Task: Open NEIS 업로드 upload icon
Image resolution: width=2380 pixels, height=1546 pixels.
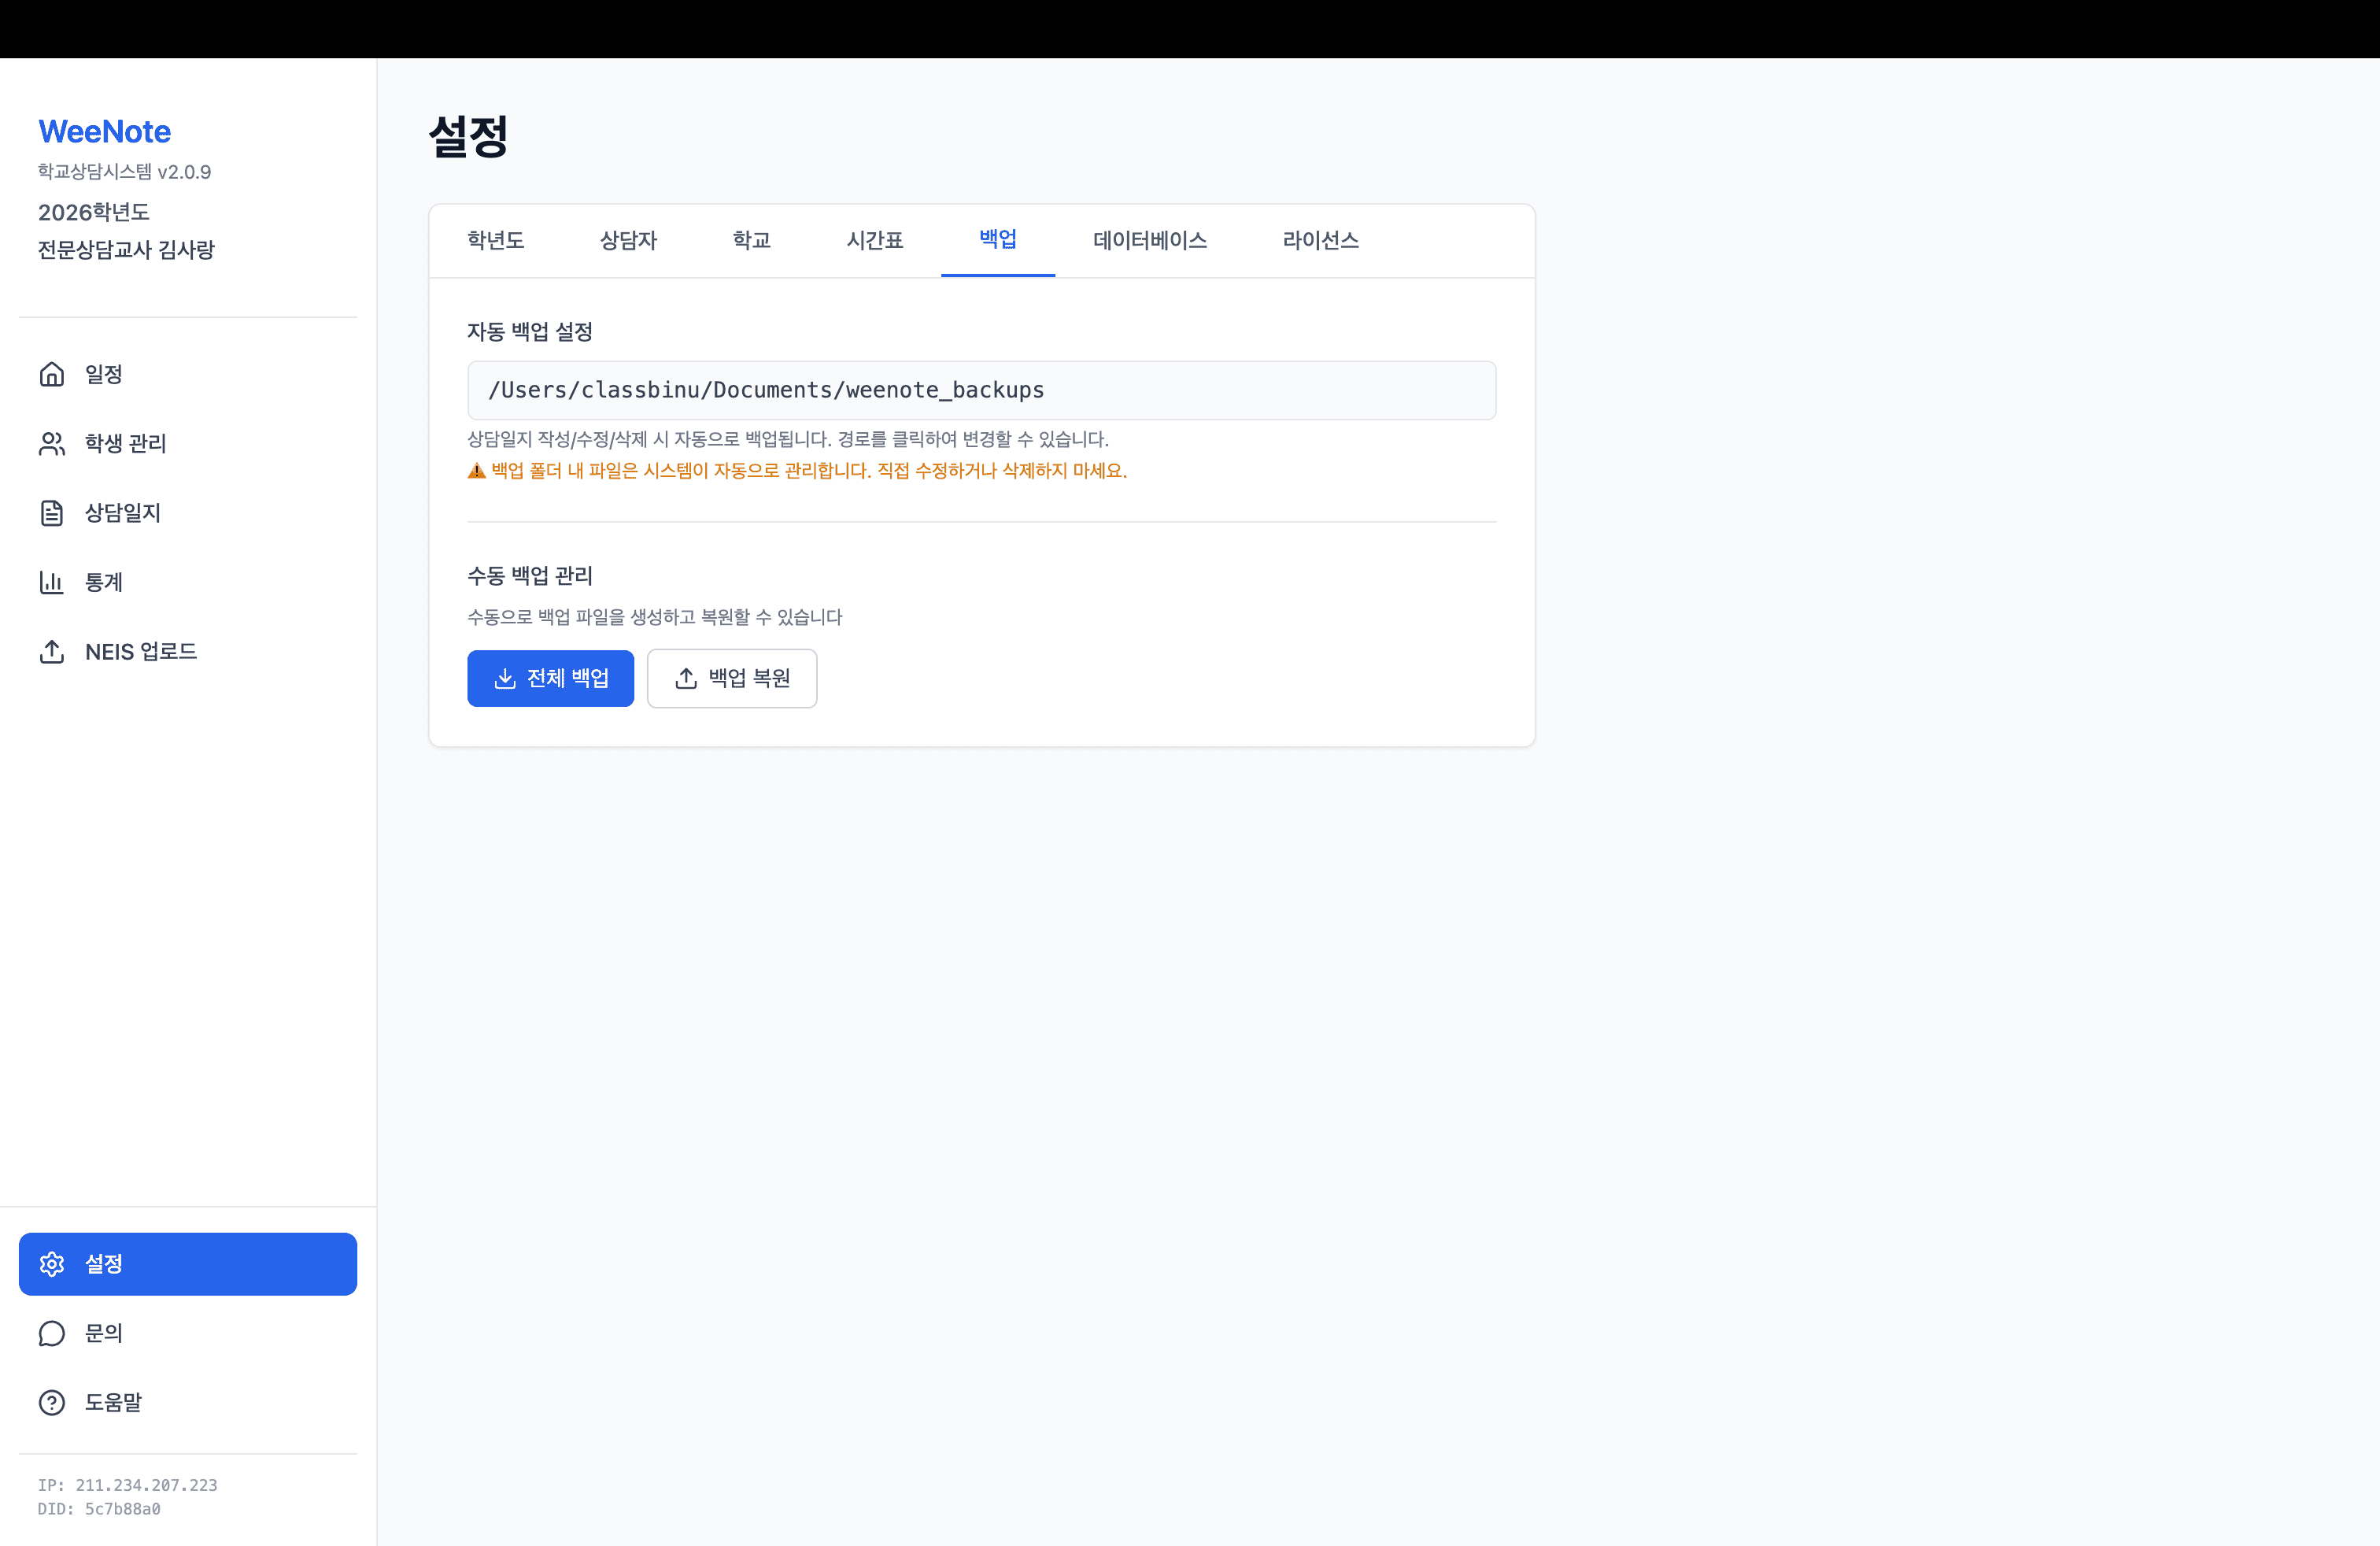Action: point(52,651)
